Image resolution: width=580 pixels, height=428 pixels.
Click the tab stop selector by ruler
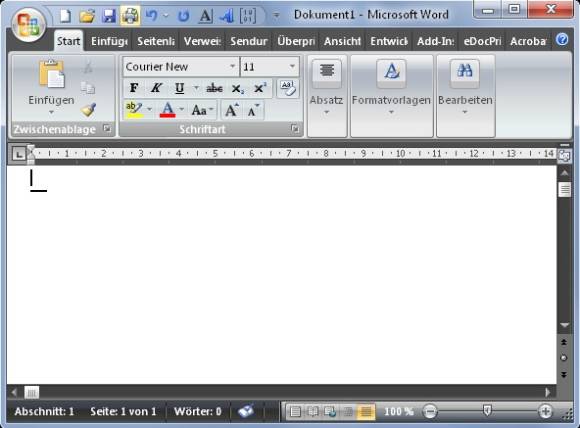(x=18, y=154)
